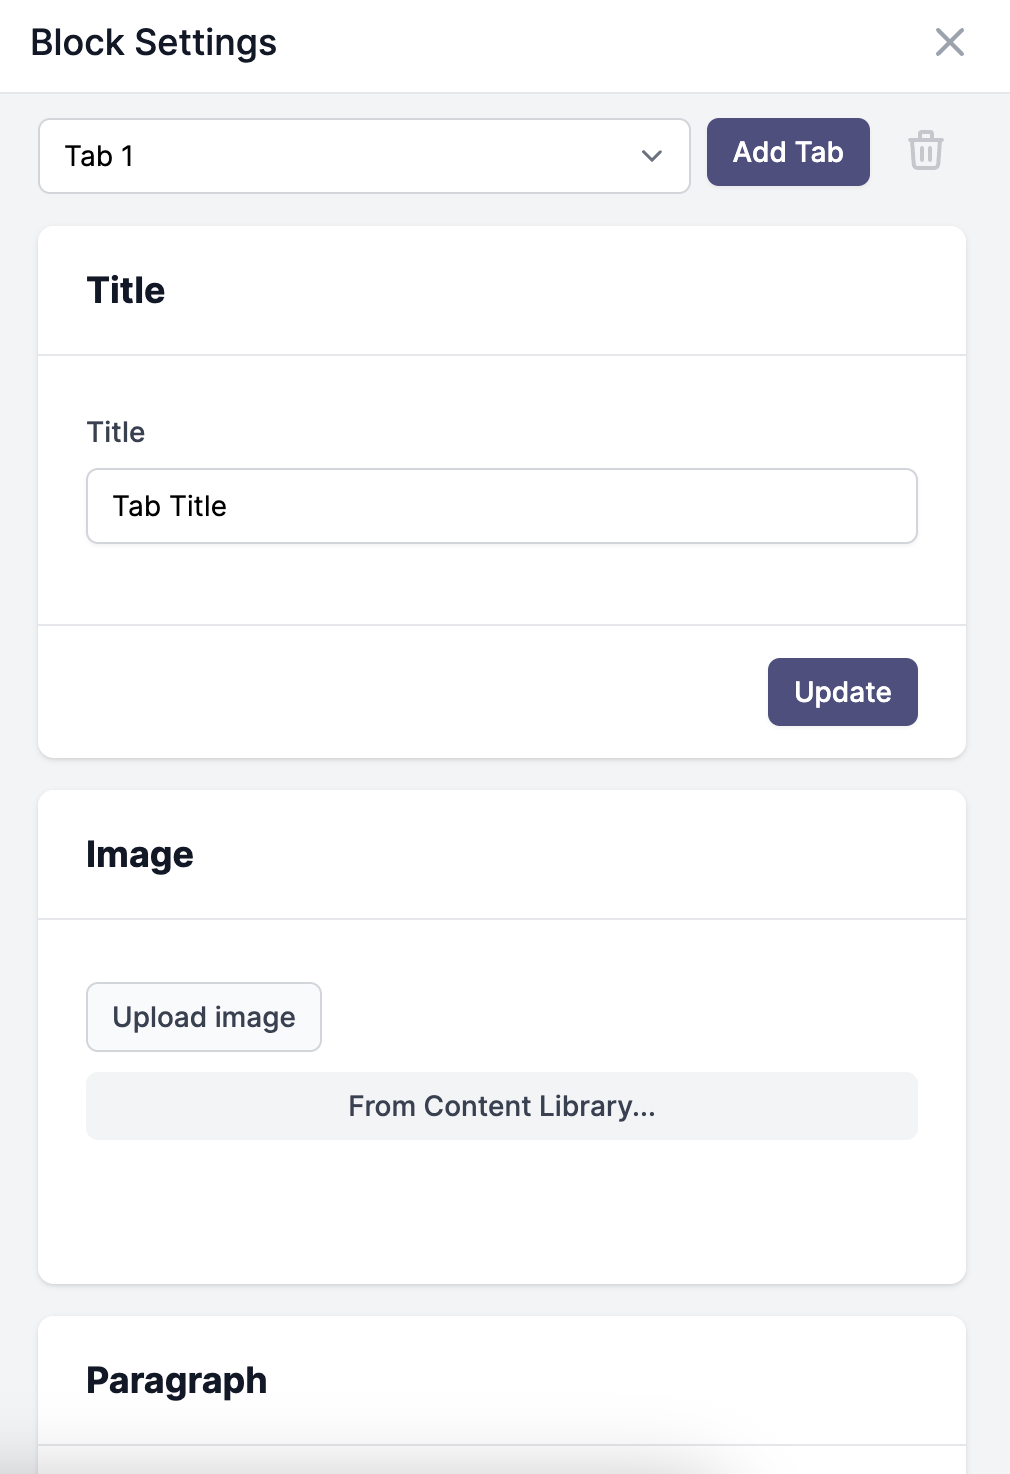Choose From Content Library... option
The image size is (1010, 1474).
tap(502, 1106)
